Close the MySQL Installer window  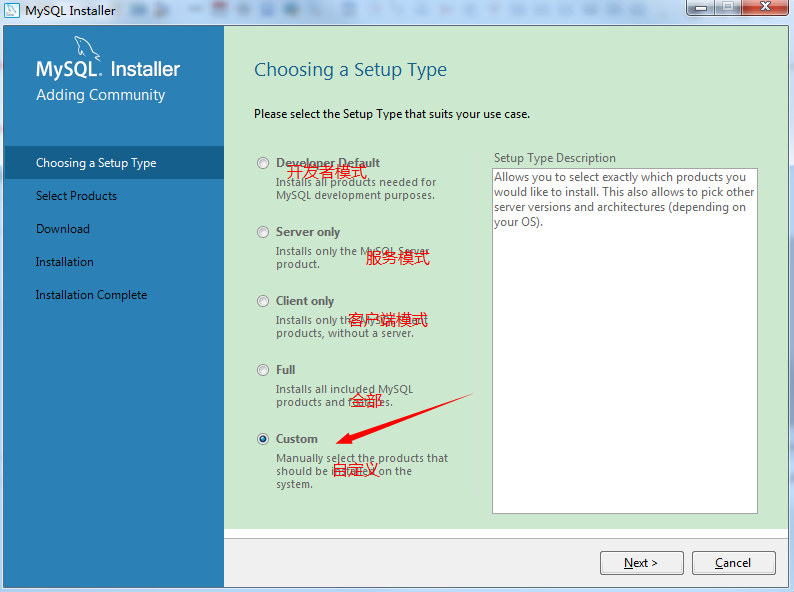pos(765,7)
